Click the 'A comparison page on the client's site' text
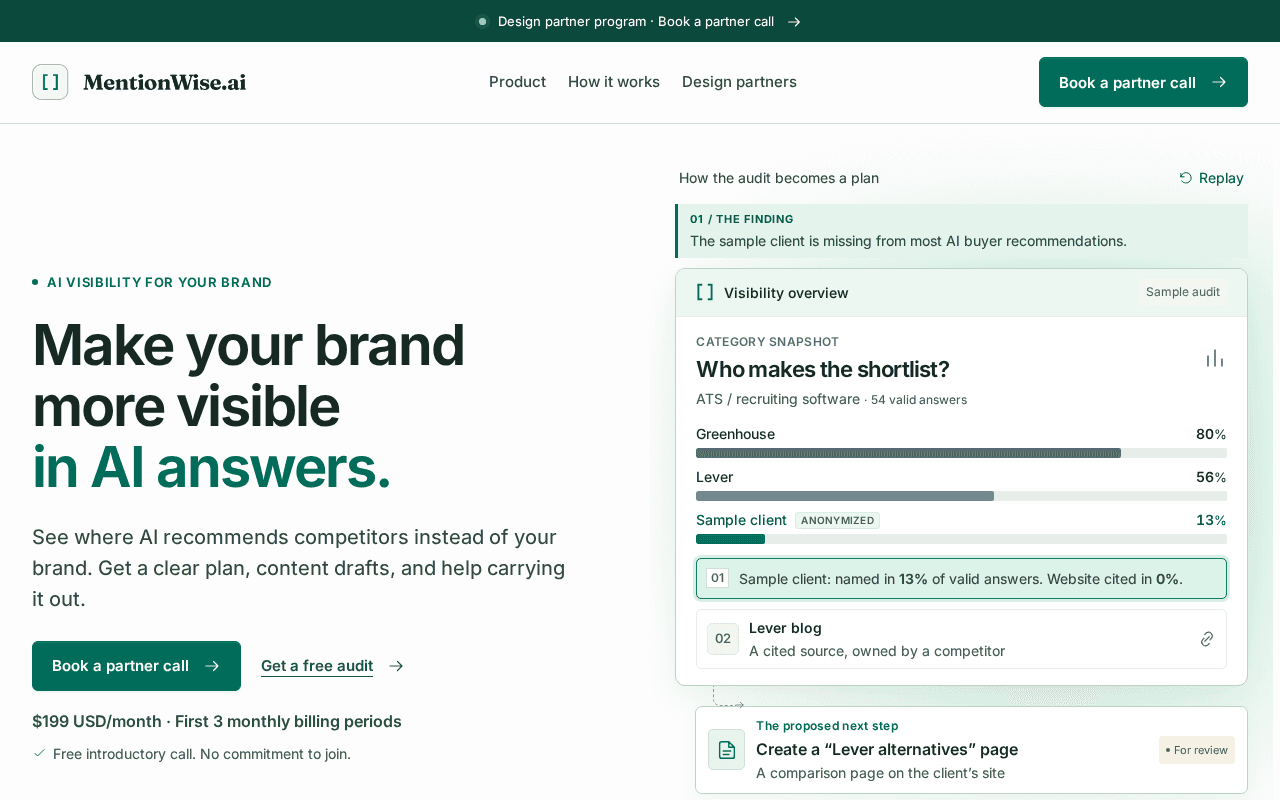The height and width of the screenshot is (800, 1280). point(880,773)
